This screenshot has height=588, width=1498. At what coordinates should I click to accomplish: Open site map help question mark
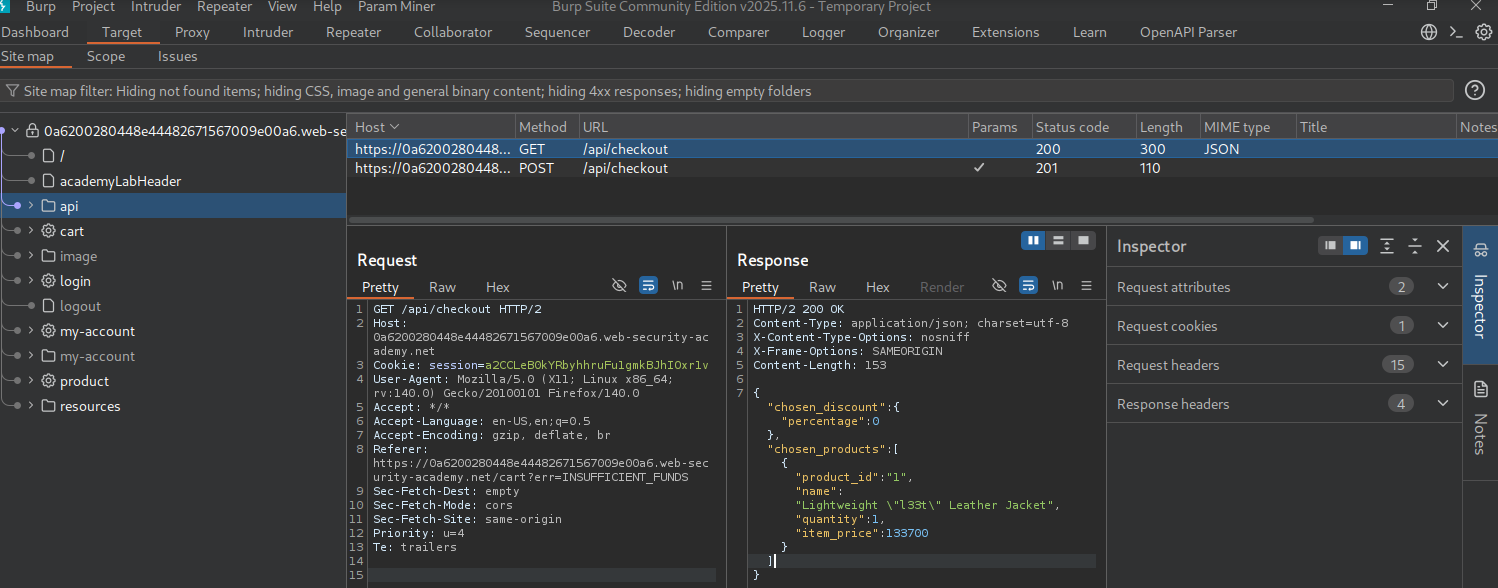(x=1475, y=91)
